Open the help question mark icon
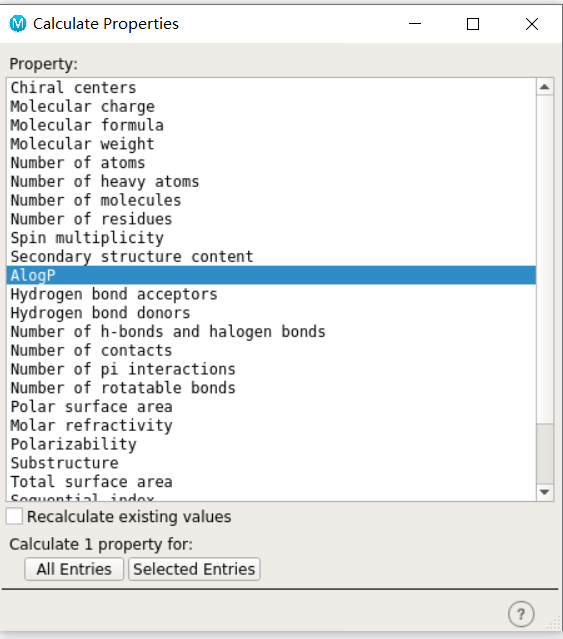This screenshot has height=639, width=563. [x=521, y=614]
